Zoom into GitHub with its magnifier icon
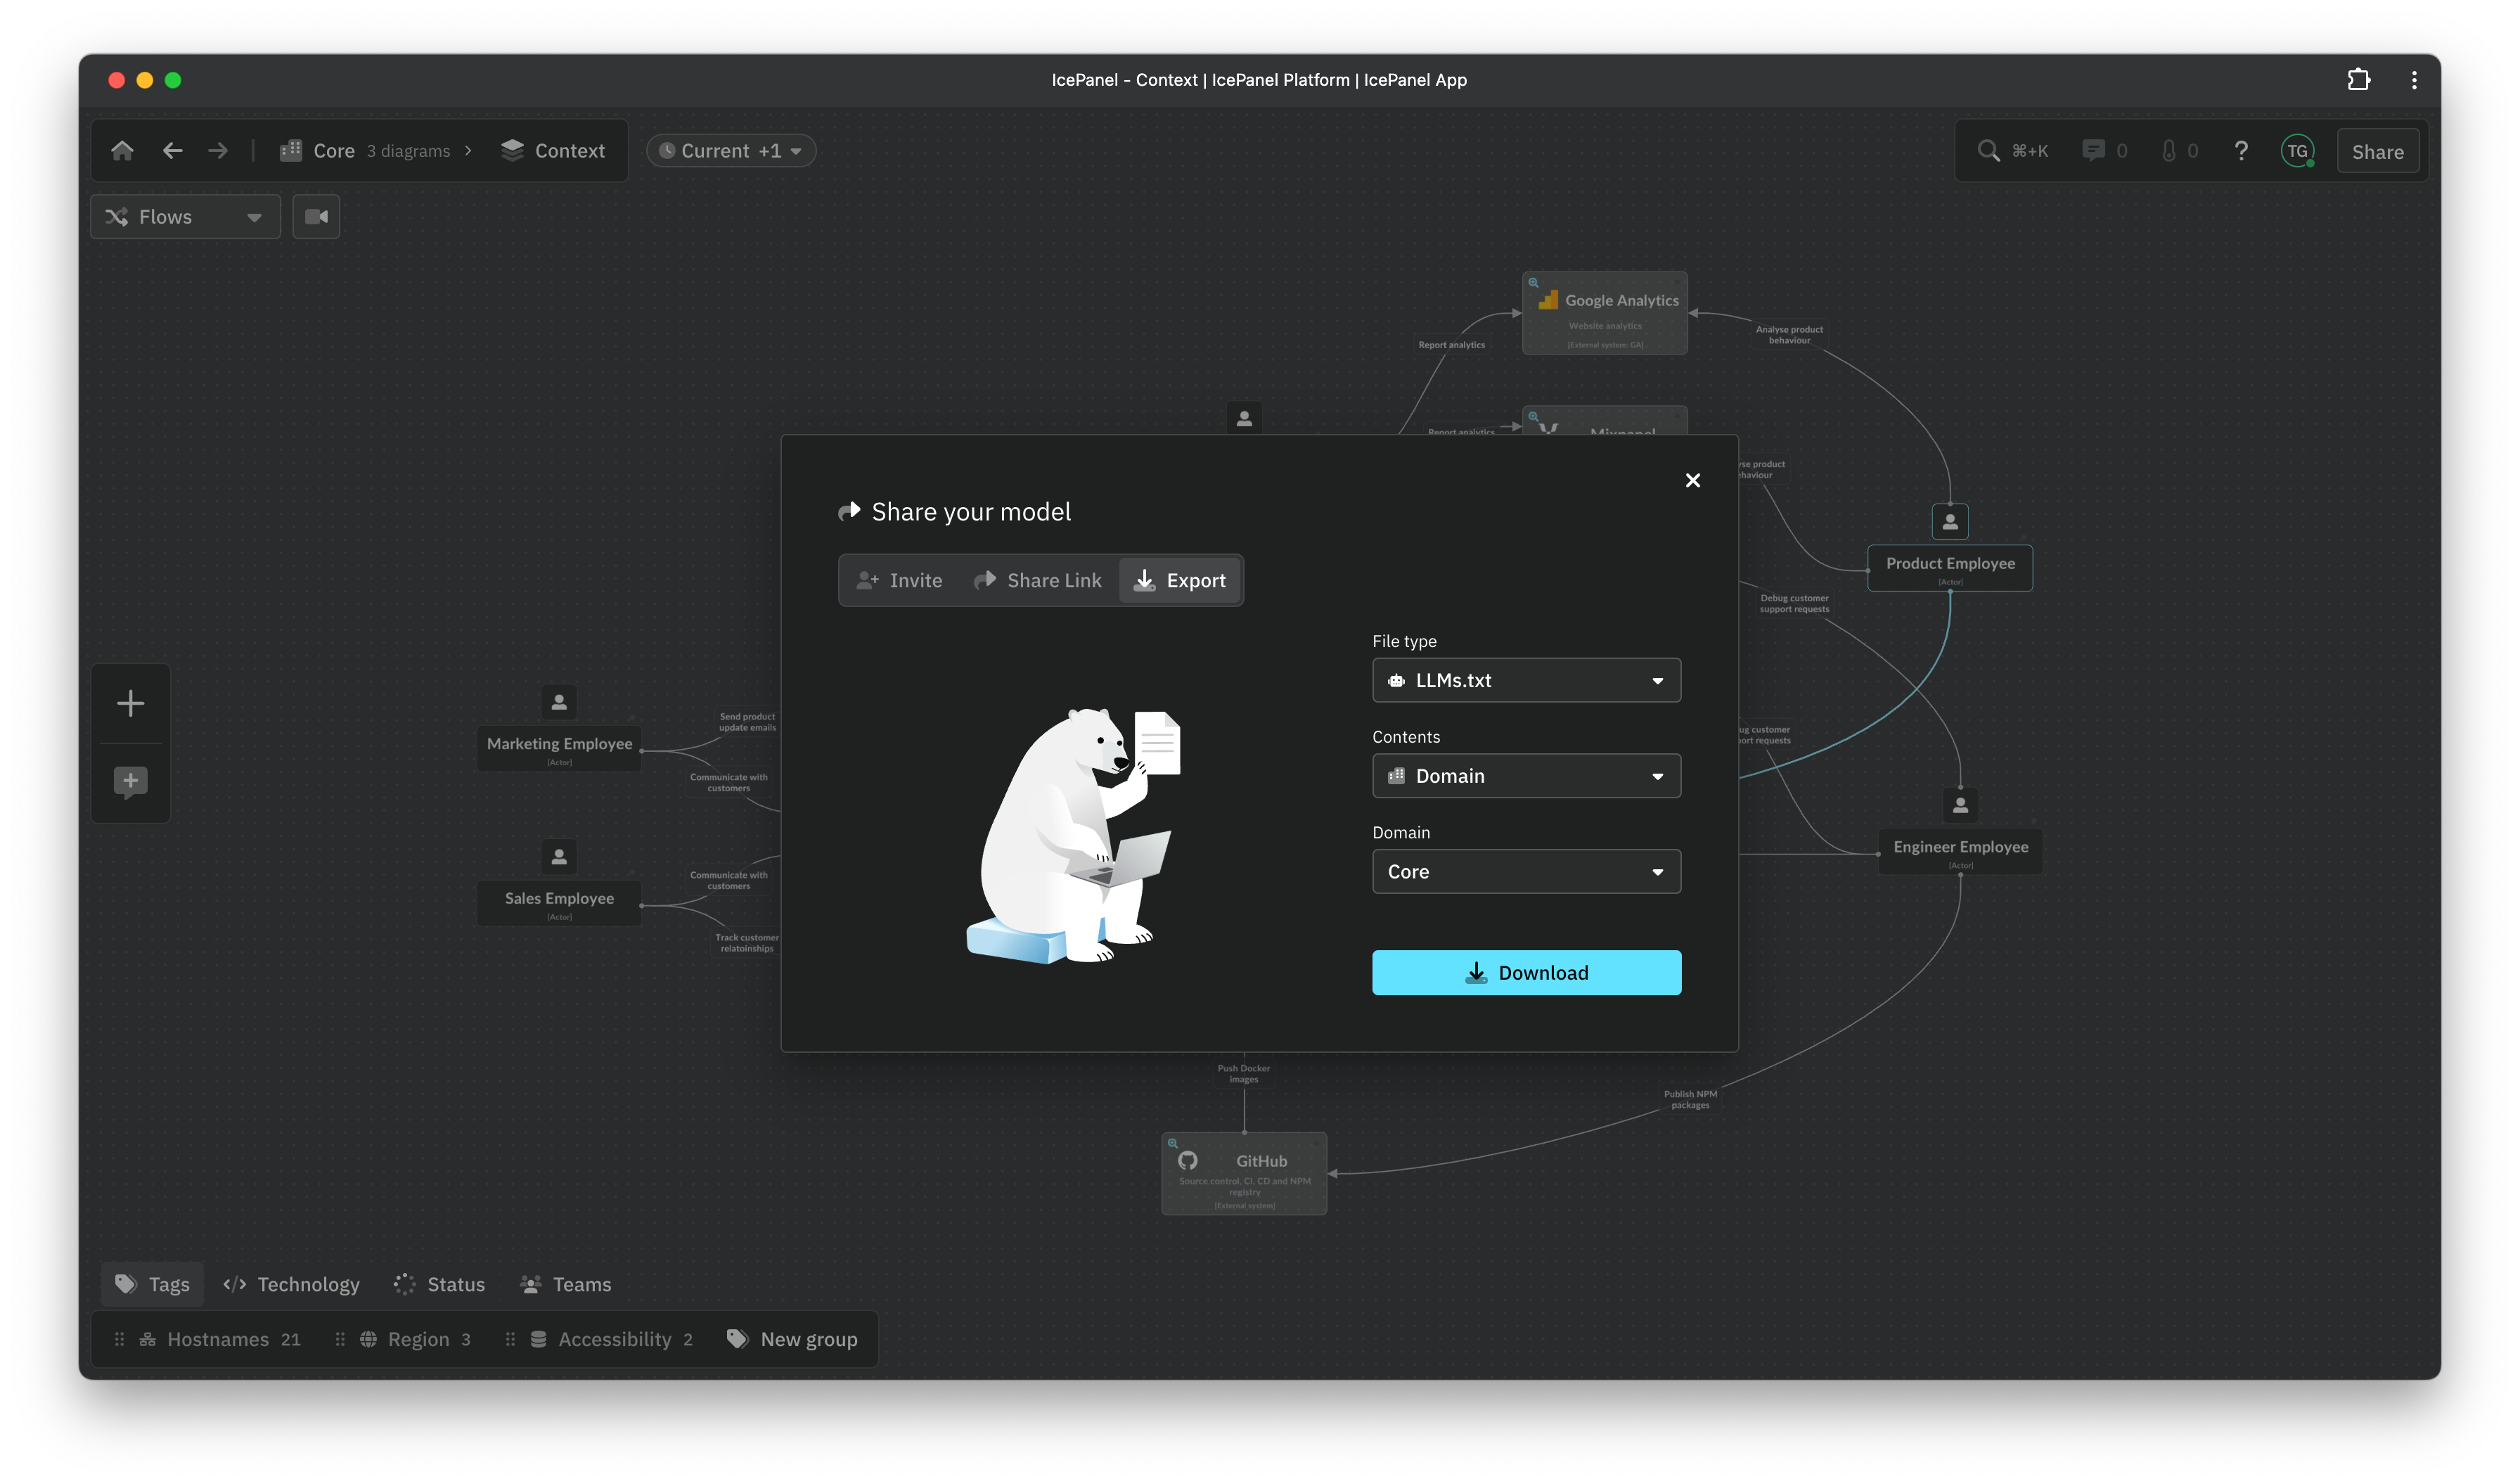The image size is (2520, 1484). 1172,1144
